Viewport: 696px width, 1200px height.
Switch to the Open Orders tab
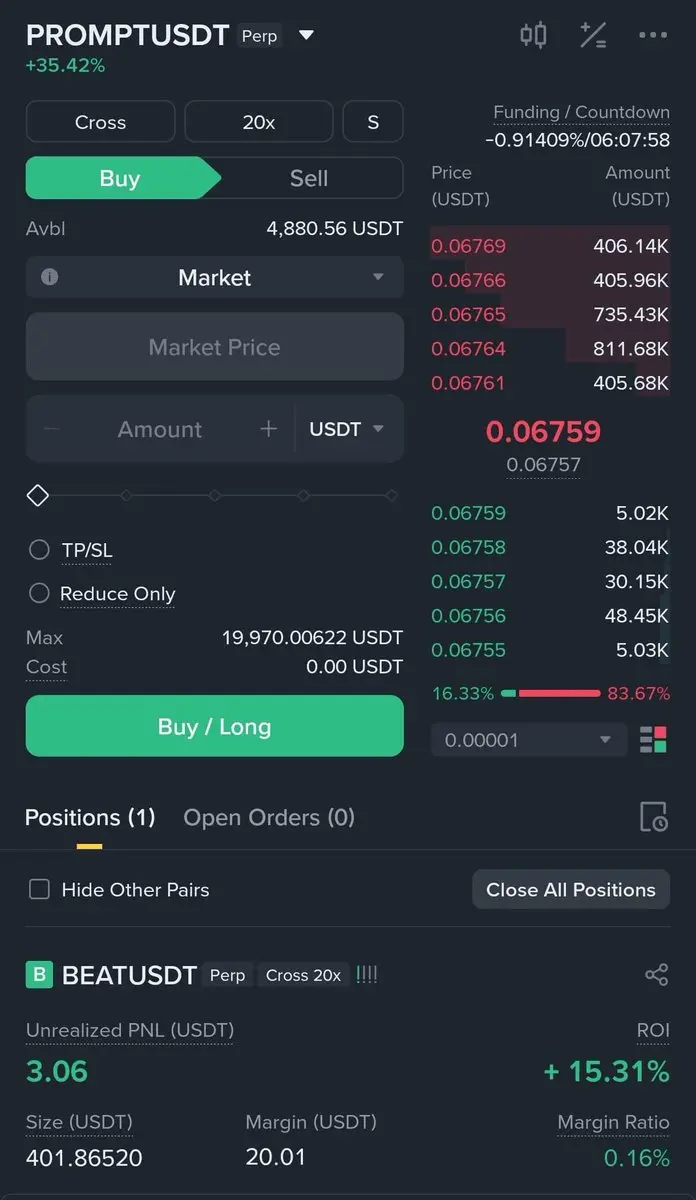click(268, 817)
